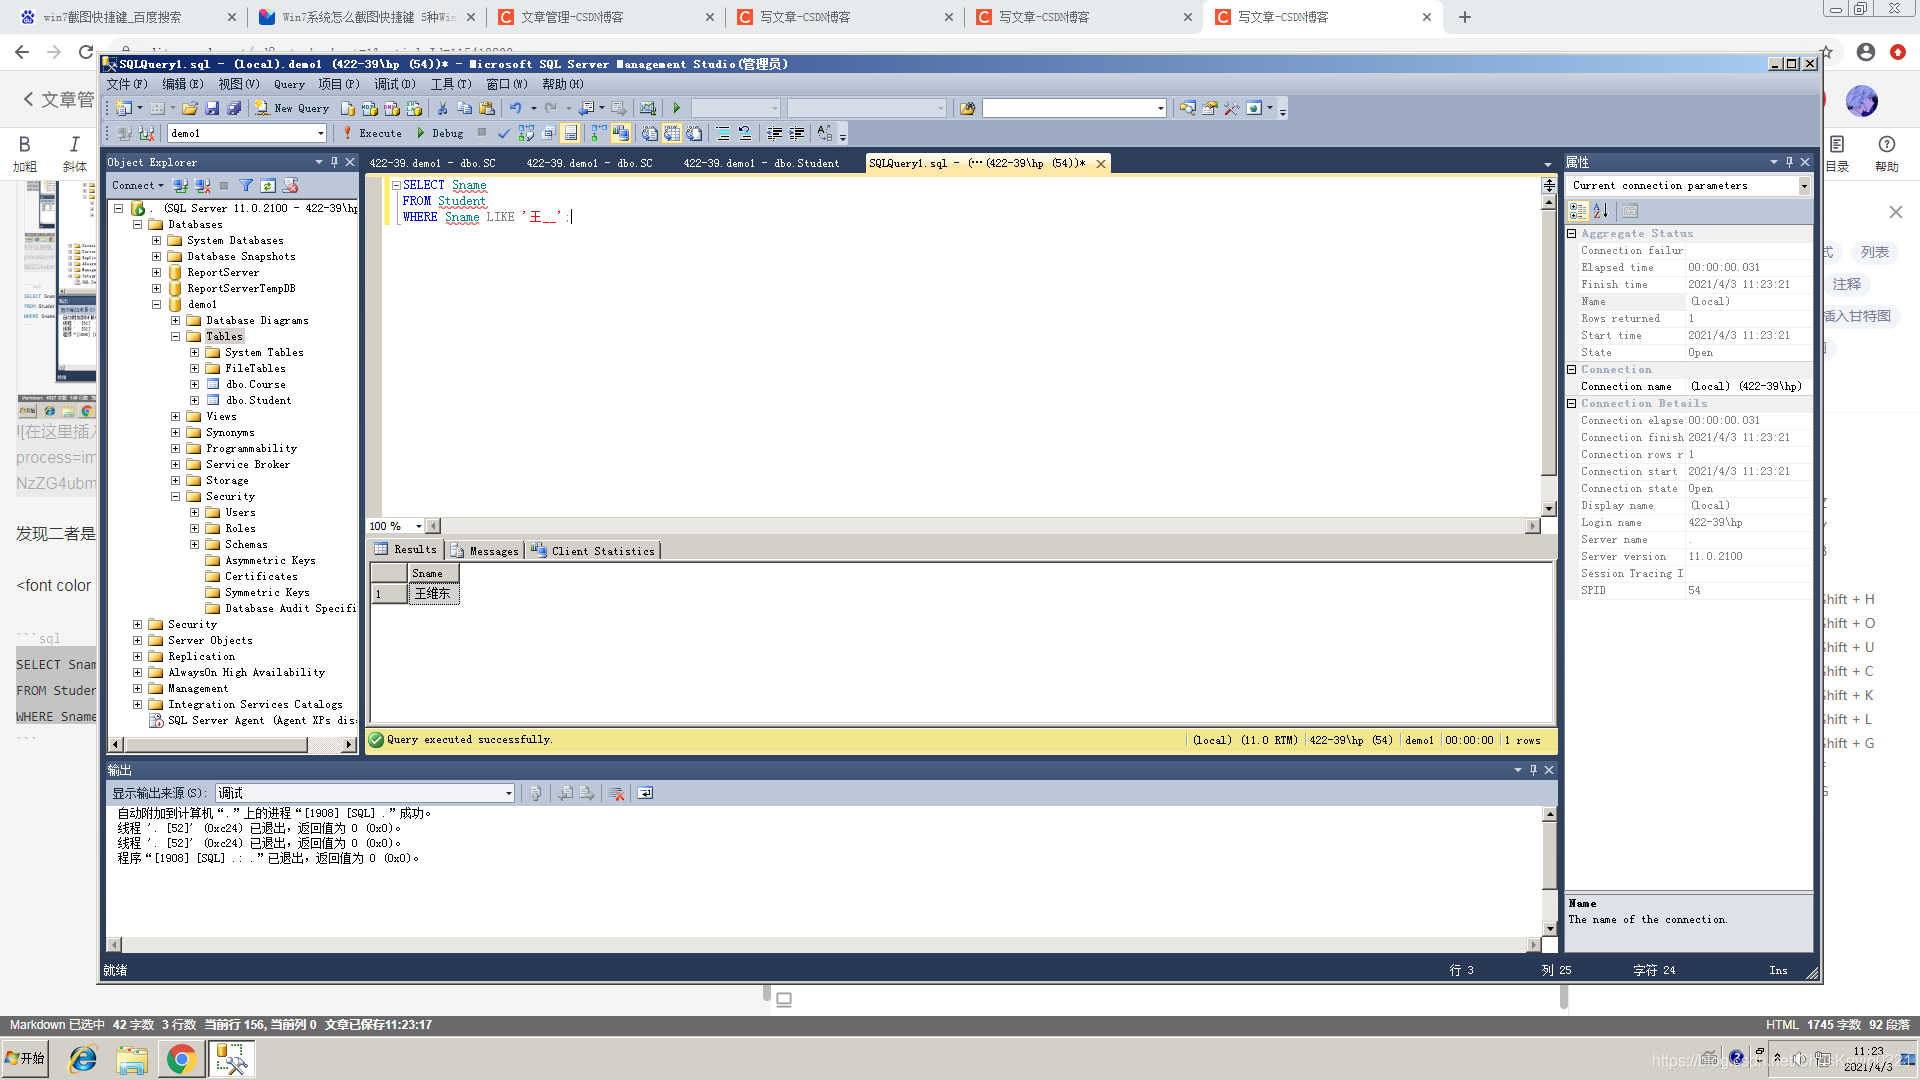Open the Output source dropdown

[x=508, y=793]
